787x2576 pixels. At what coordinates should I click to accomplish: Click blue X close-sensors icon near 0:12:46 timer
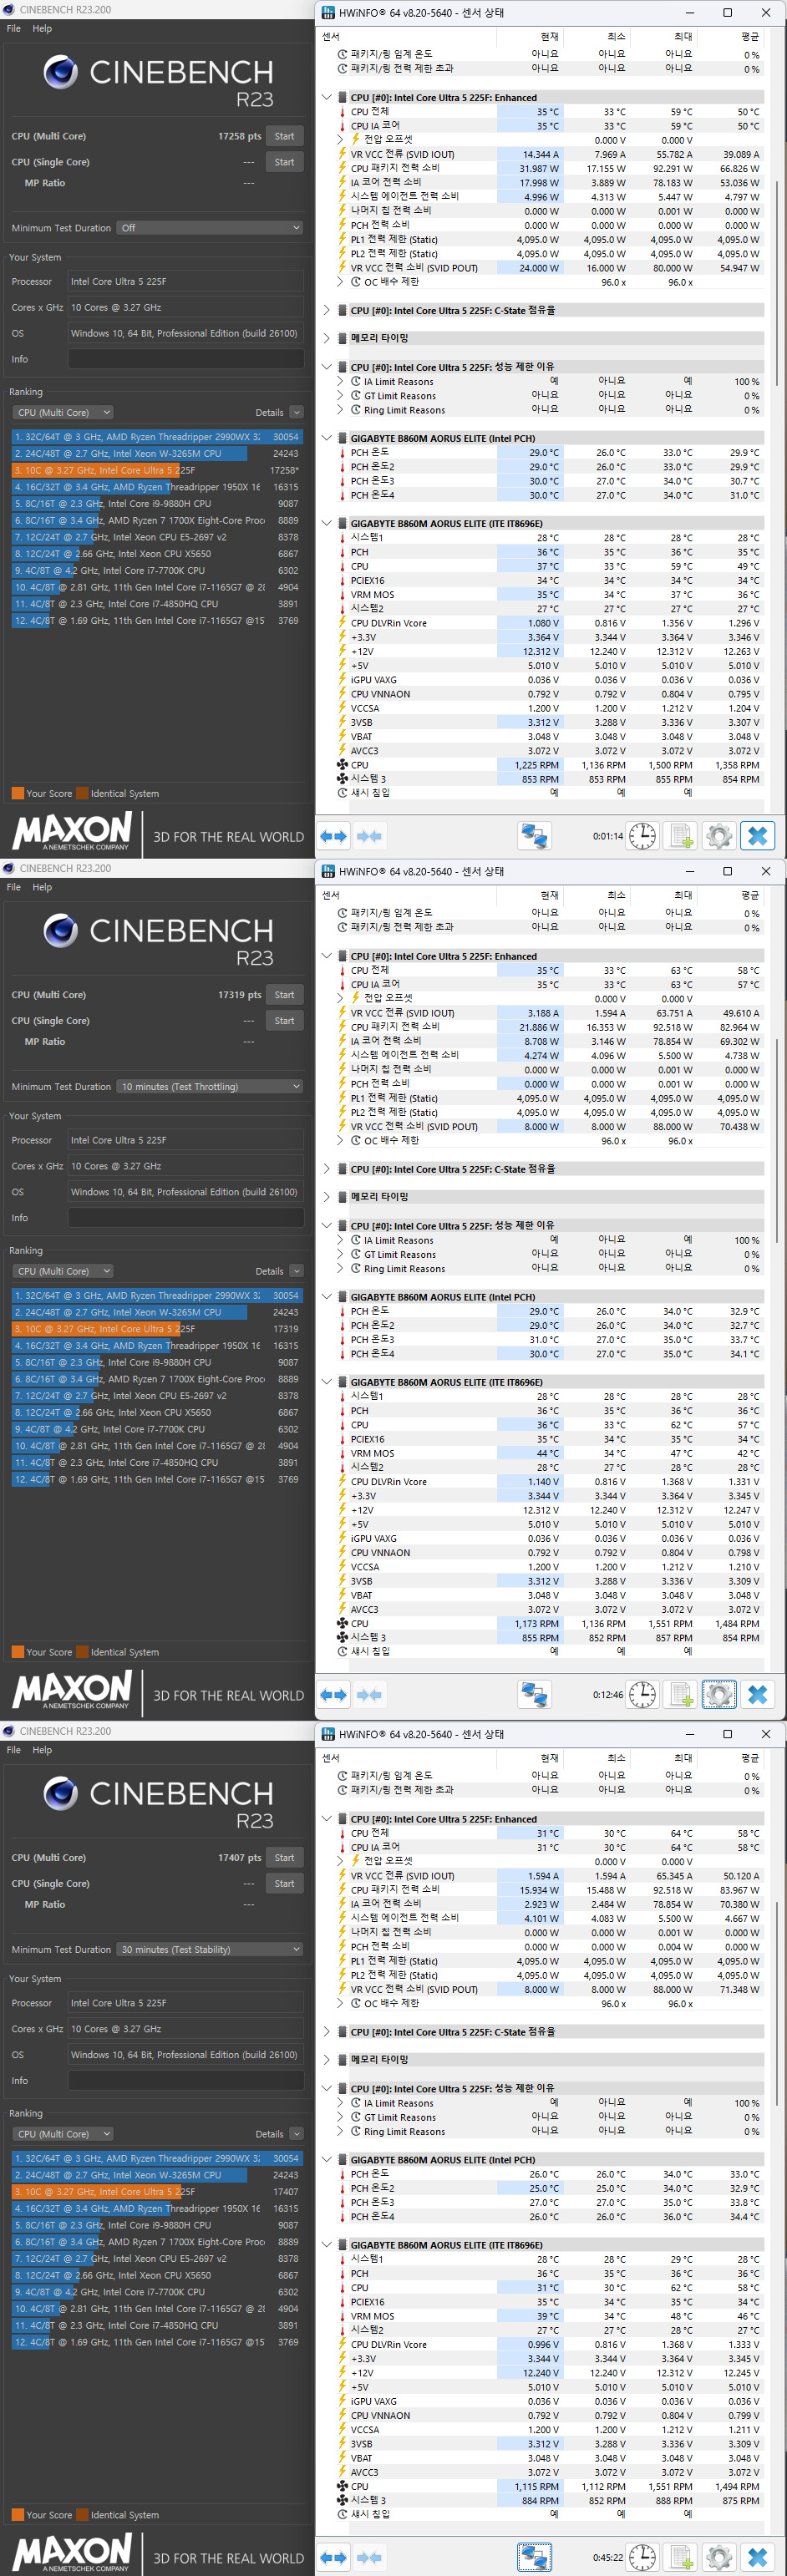point(757,1695)
